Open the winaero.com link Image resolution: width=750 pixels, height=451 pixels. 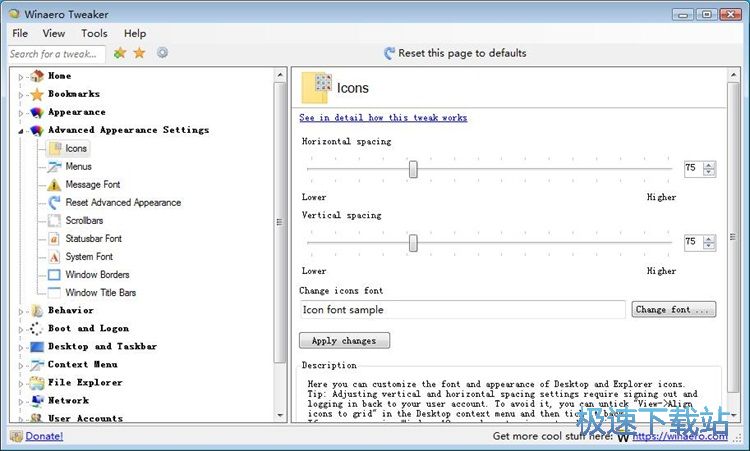coord(680,436)
